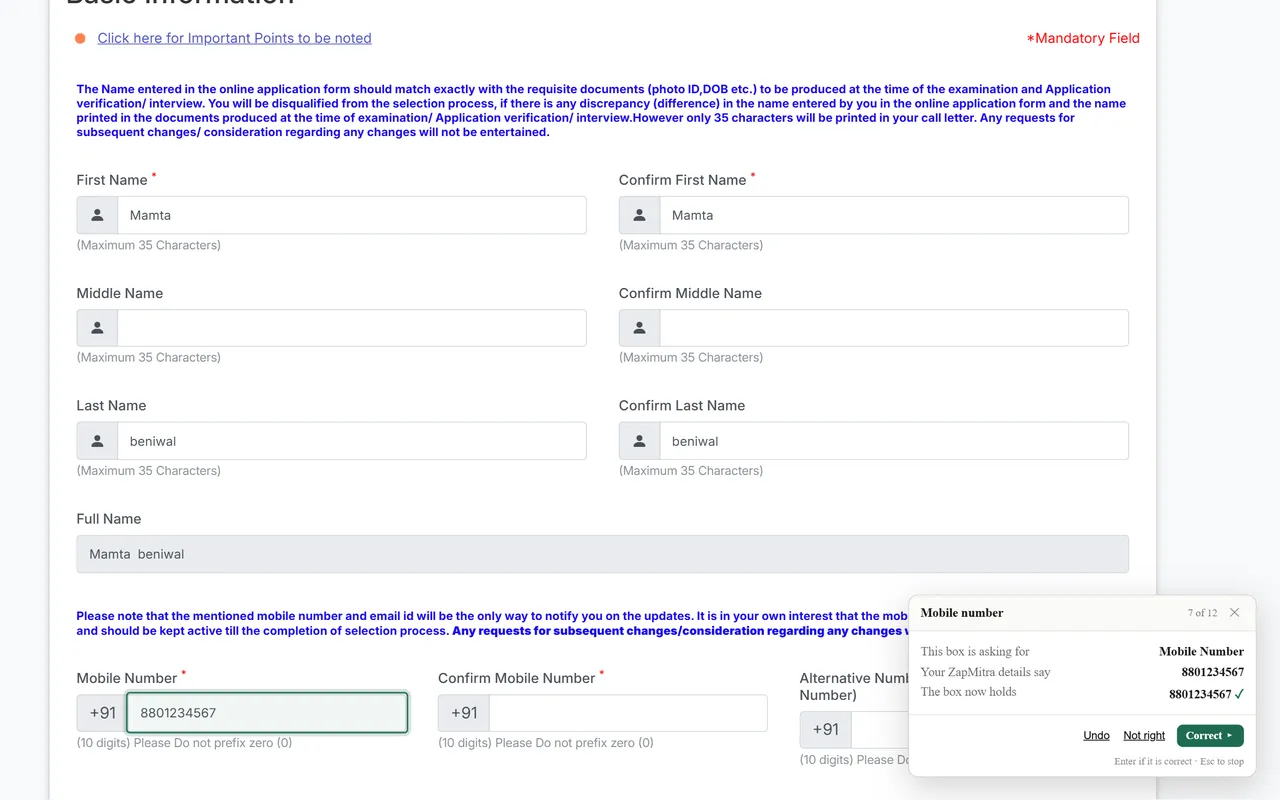Click +91 prefix of Mobile Number
The width and height of the screenshot is (1280, 800).
pyautogui.click(x=102, y=713)
